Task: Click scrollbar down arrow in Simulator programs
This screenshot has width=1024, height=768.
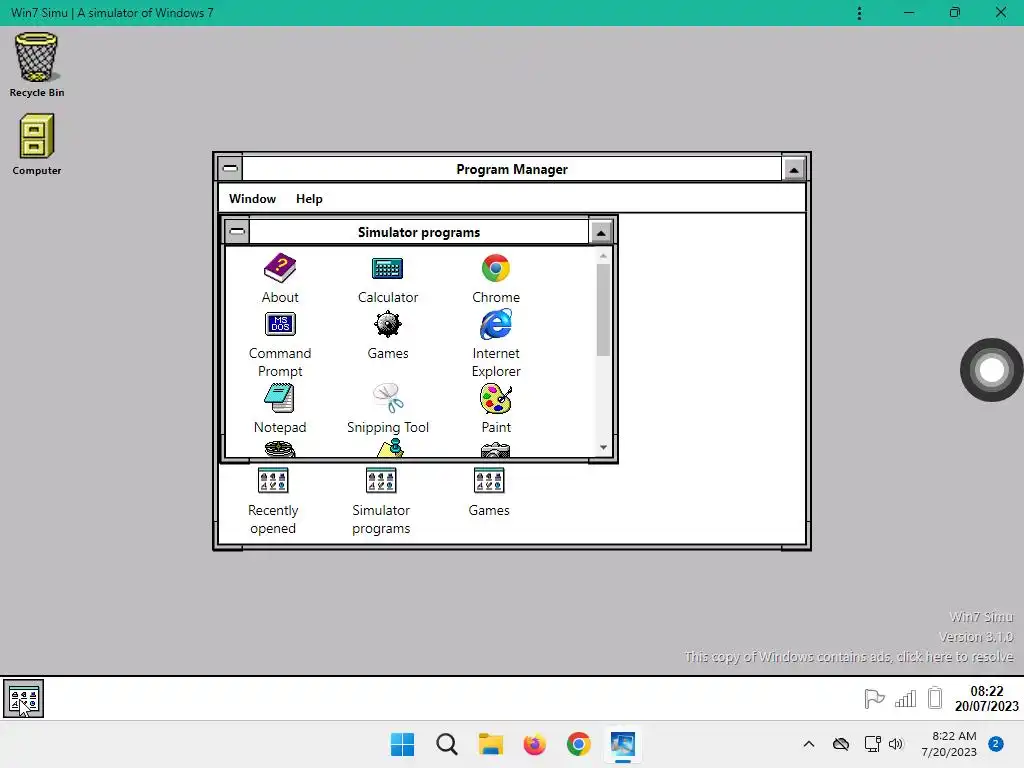Action: click(603, 447)
